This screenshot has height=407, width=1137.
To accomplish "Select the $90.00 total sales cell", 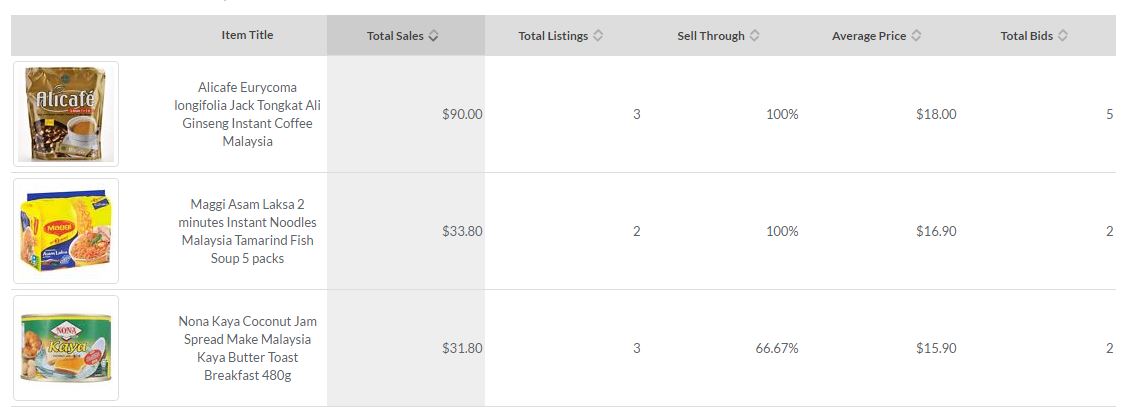I will (462, 114).
